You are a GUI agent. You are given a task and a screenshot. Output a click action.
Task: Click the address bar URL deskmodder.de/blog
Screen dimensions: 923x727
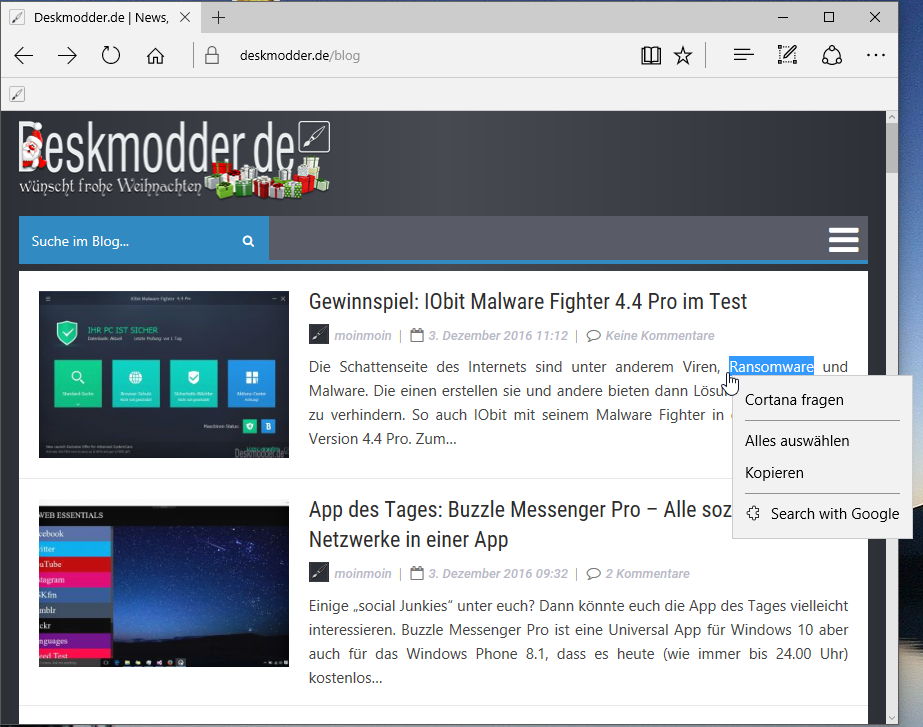300,56
